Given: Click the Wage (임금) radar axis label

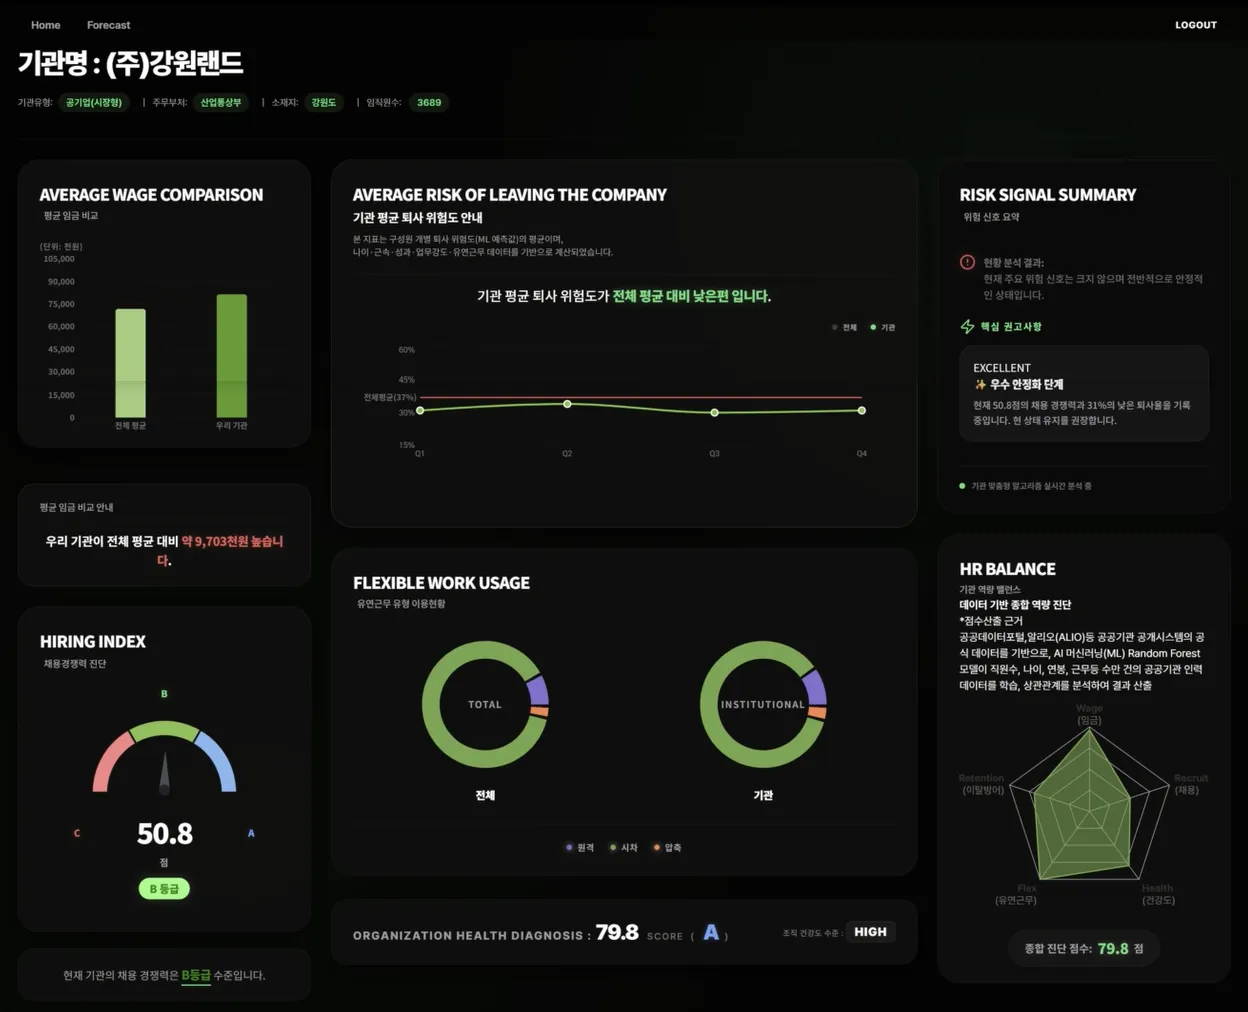Looking at the screenshot, I should tap(1089, 714).
